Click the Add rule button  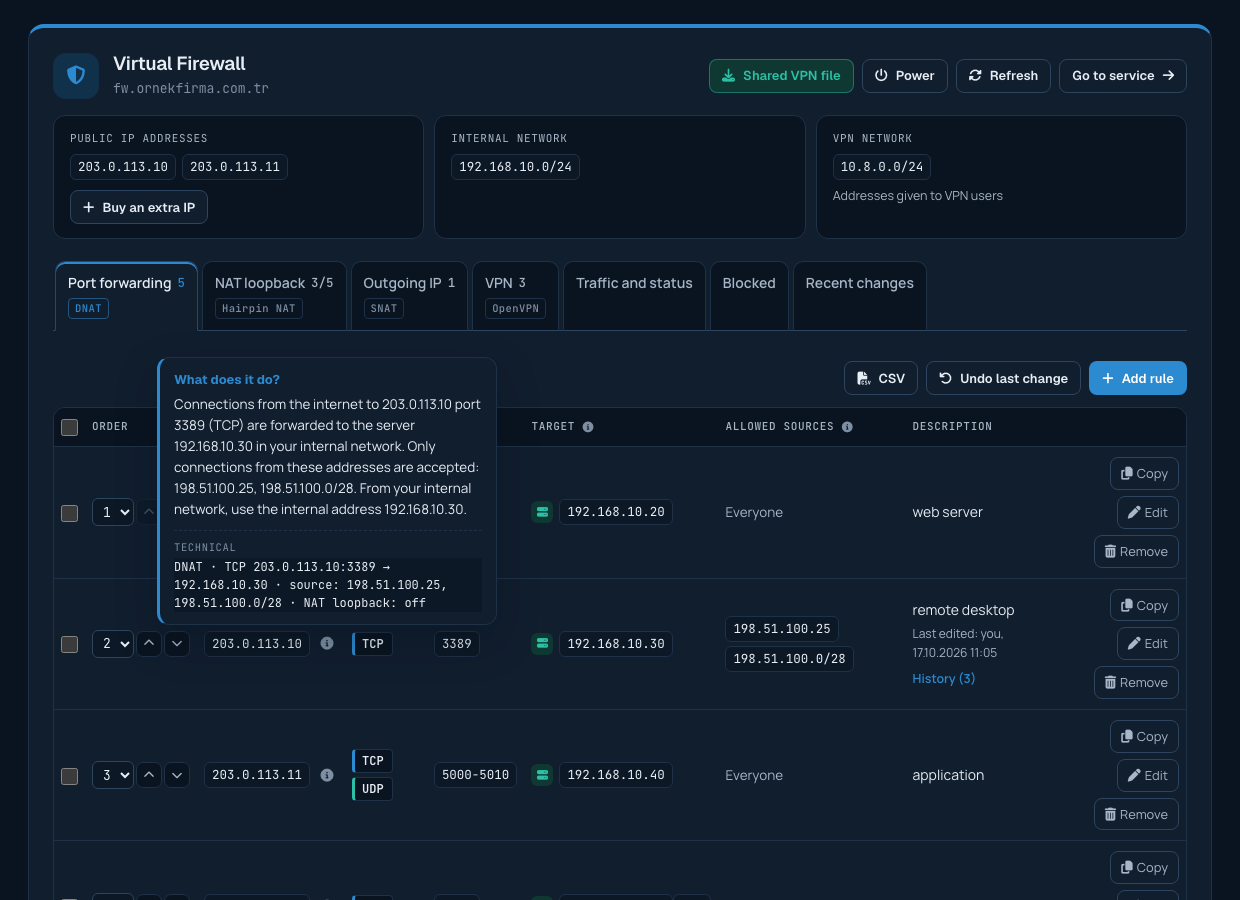(x=1138, y=378)
